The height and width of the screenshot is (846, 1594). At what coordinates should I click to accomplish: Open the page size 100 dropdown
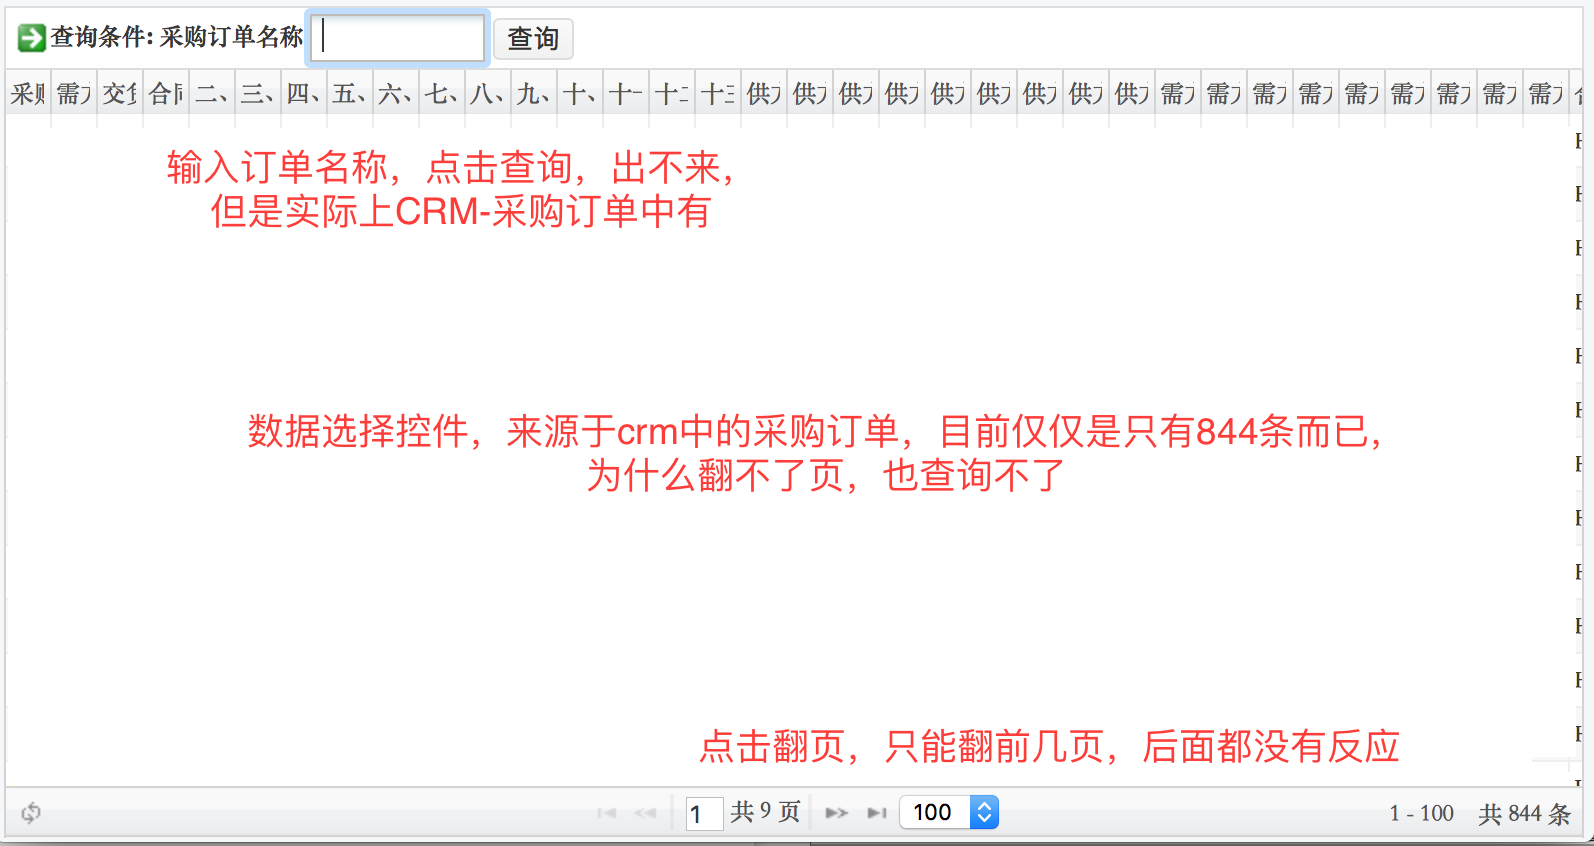click(x=984, y=812)
